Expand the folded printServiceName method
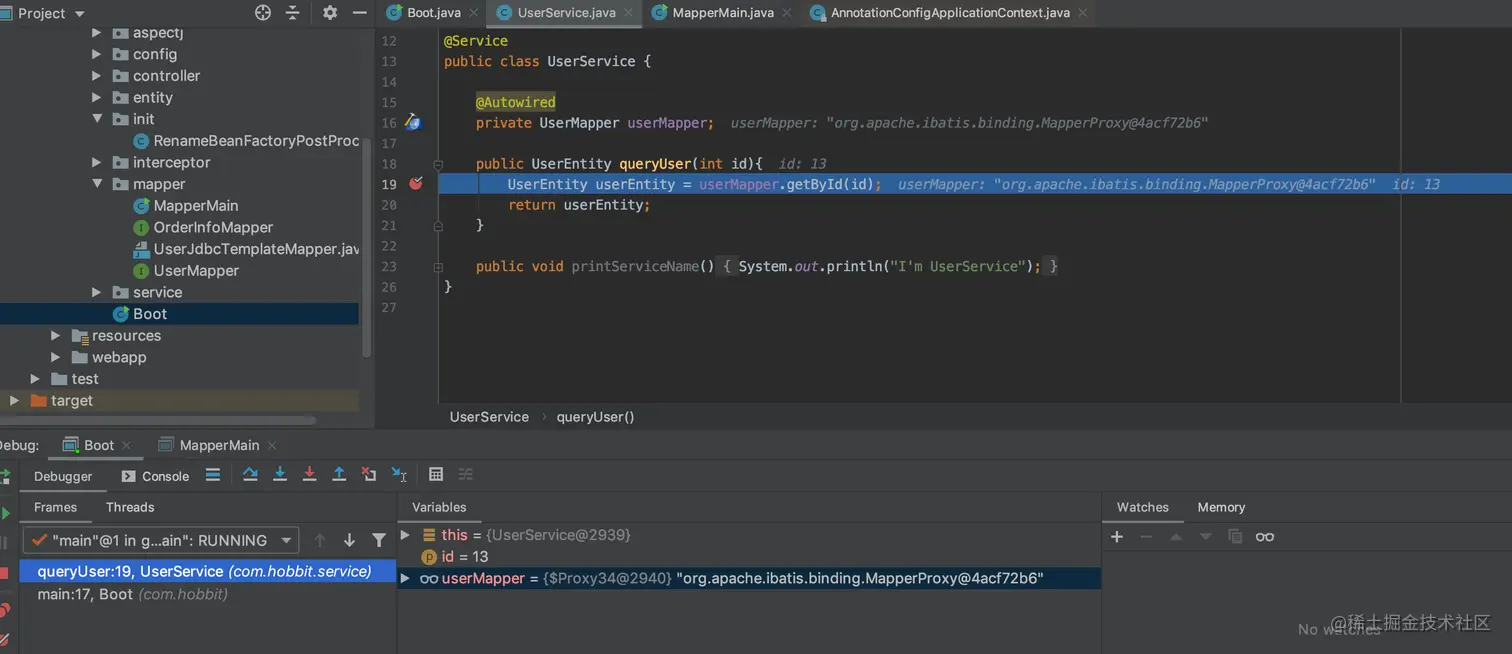Viewport: 1512px width, 654px height. [x=438, y=266]
